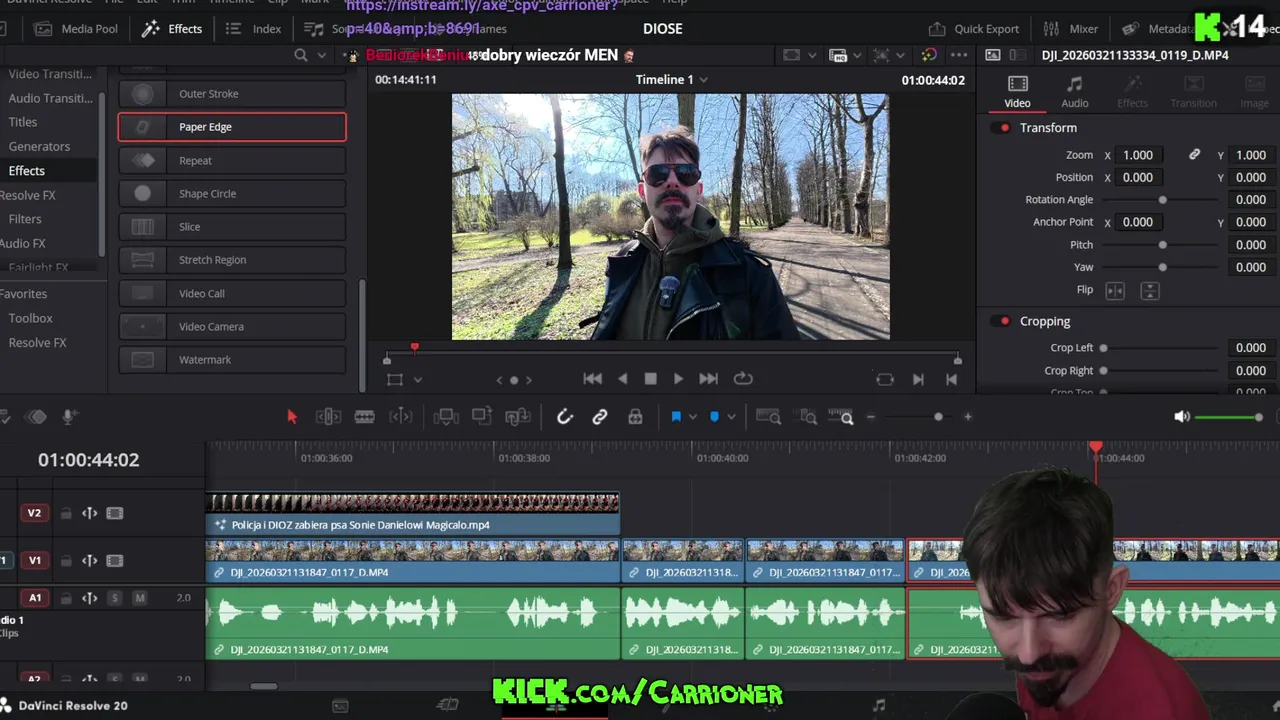This screenshot has height=720, width=1280.
Task: Select the Watermark effect
Action: (x=232, y=359)
